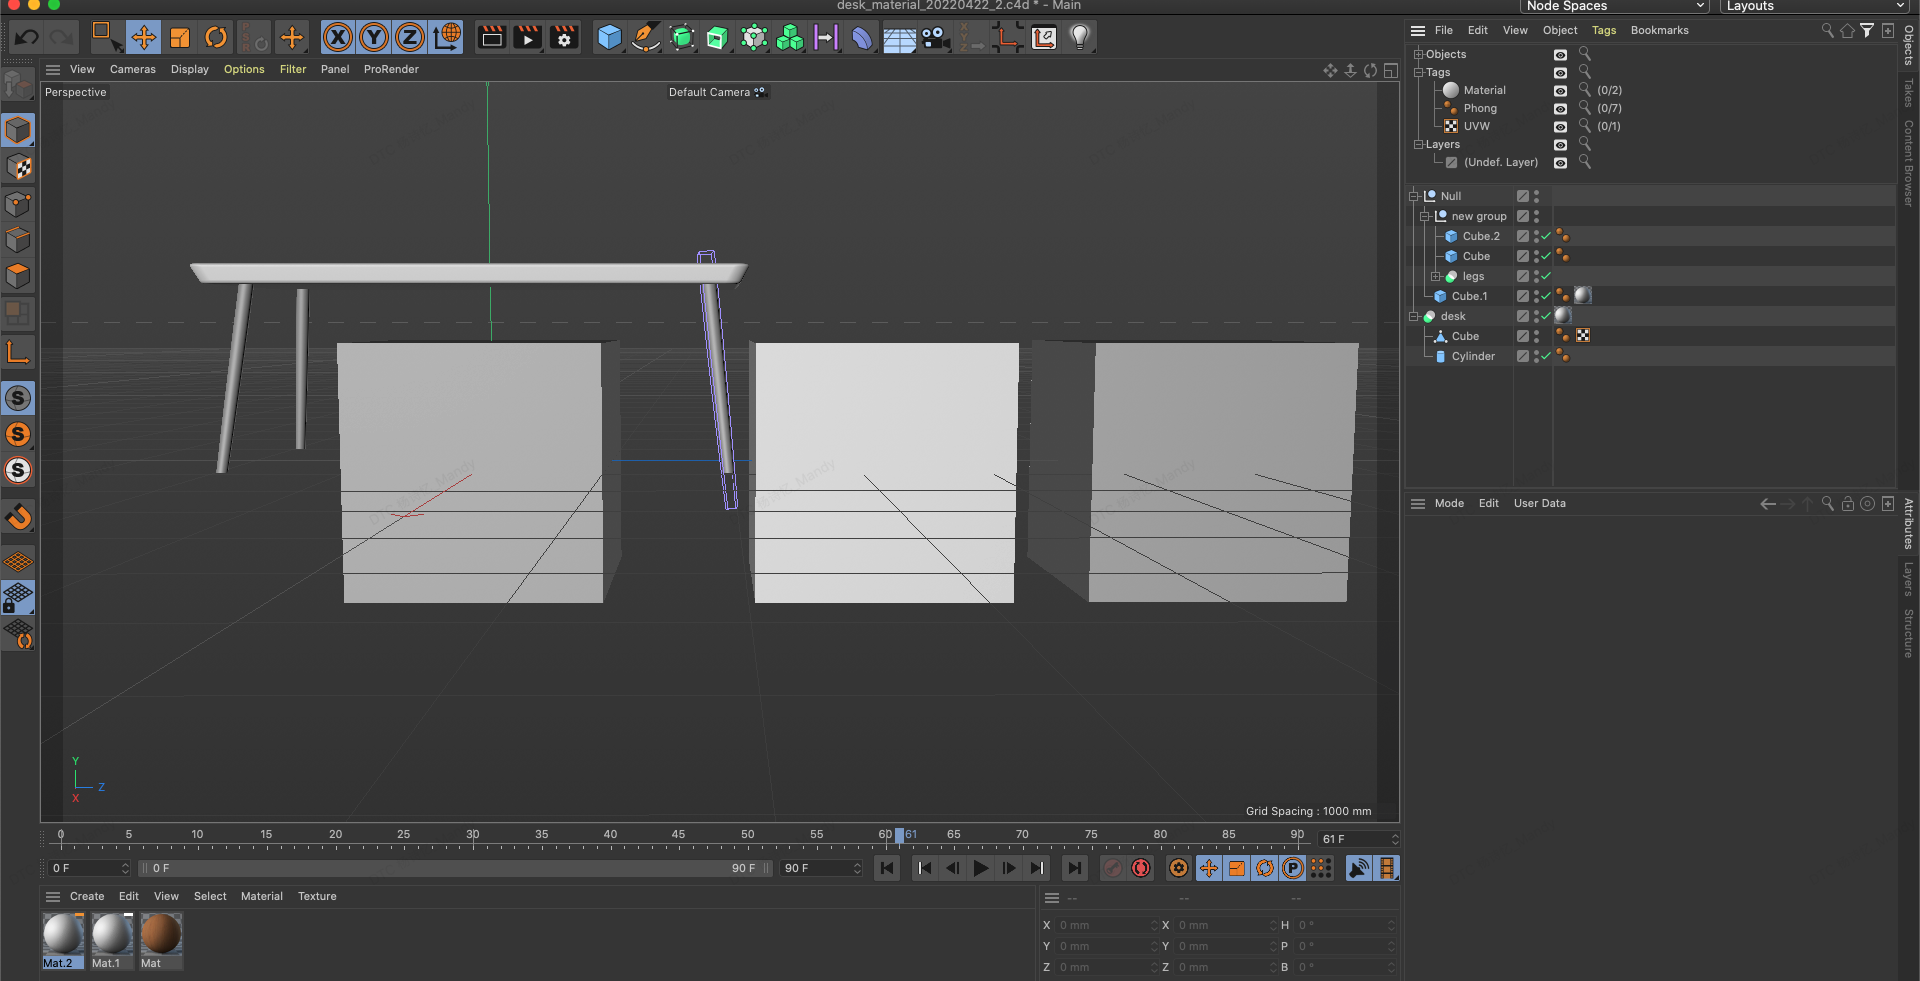Open the Display viewport menu
Screen dimensions: 1920x981
[189, 69]
